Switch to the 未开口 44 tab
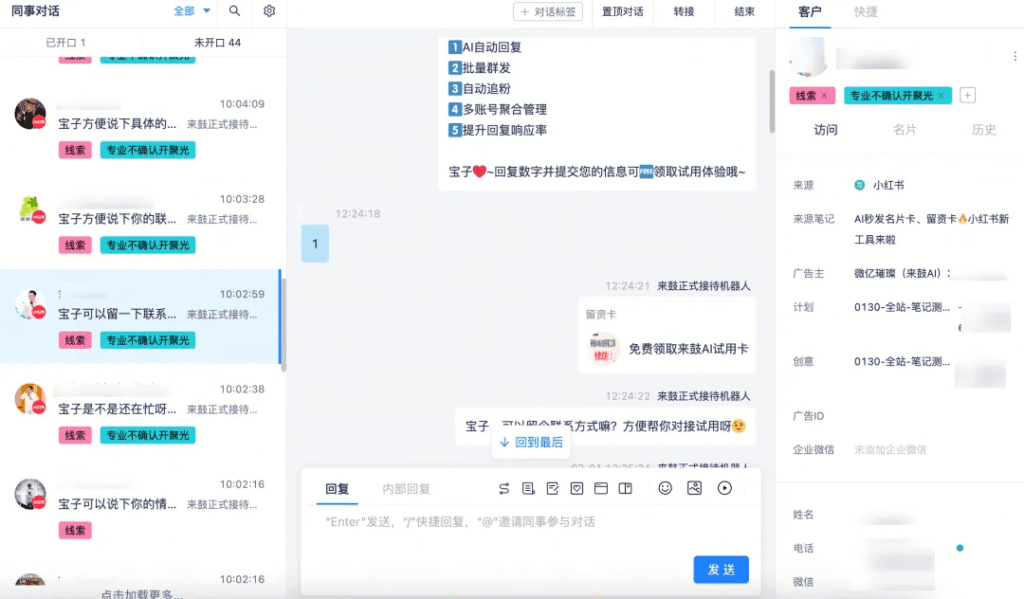Image resolution: width=1024 pixels, height=599 pixels. pos(217,43)
